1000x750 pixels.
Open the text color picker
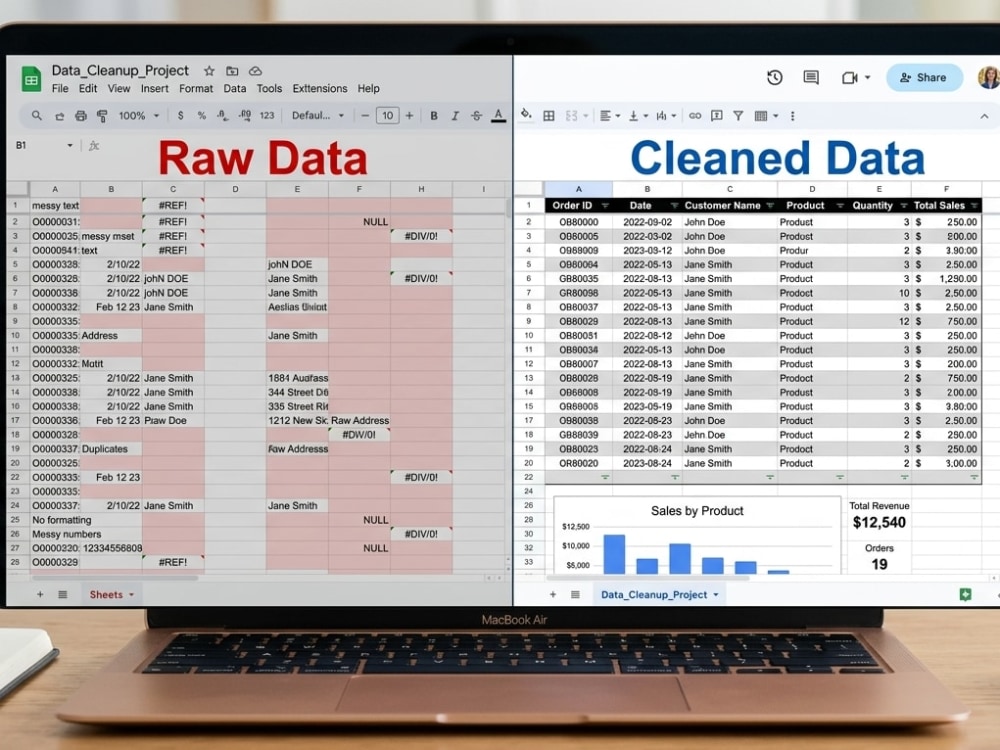click(x=498, y=115)
